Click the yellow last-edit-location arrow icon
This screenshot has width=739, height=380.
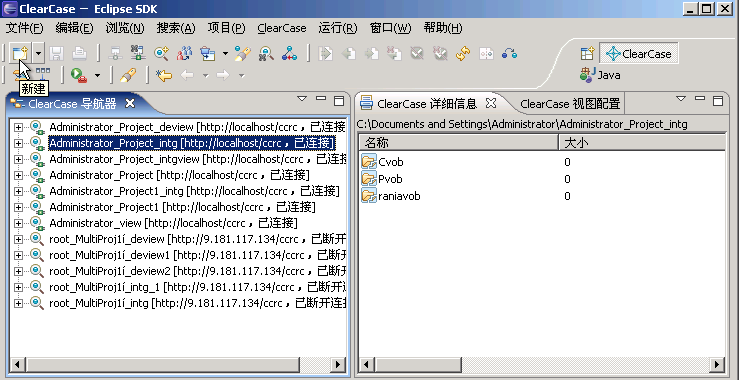coord(164,75)
